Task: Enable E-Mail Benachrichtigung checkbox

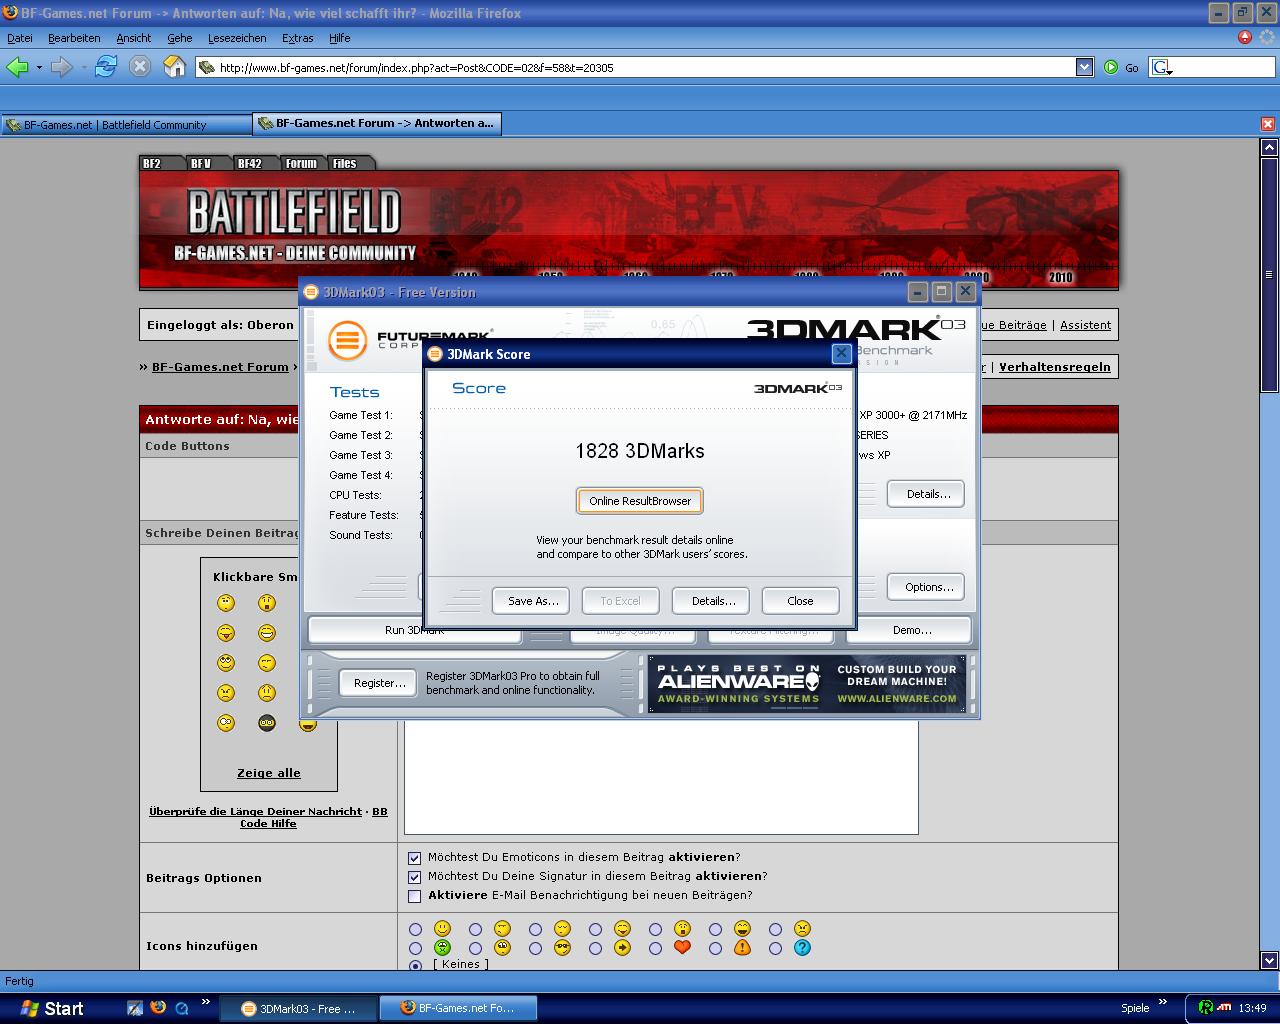Action: click(x=415, y=896)
